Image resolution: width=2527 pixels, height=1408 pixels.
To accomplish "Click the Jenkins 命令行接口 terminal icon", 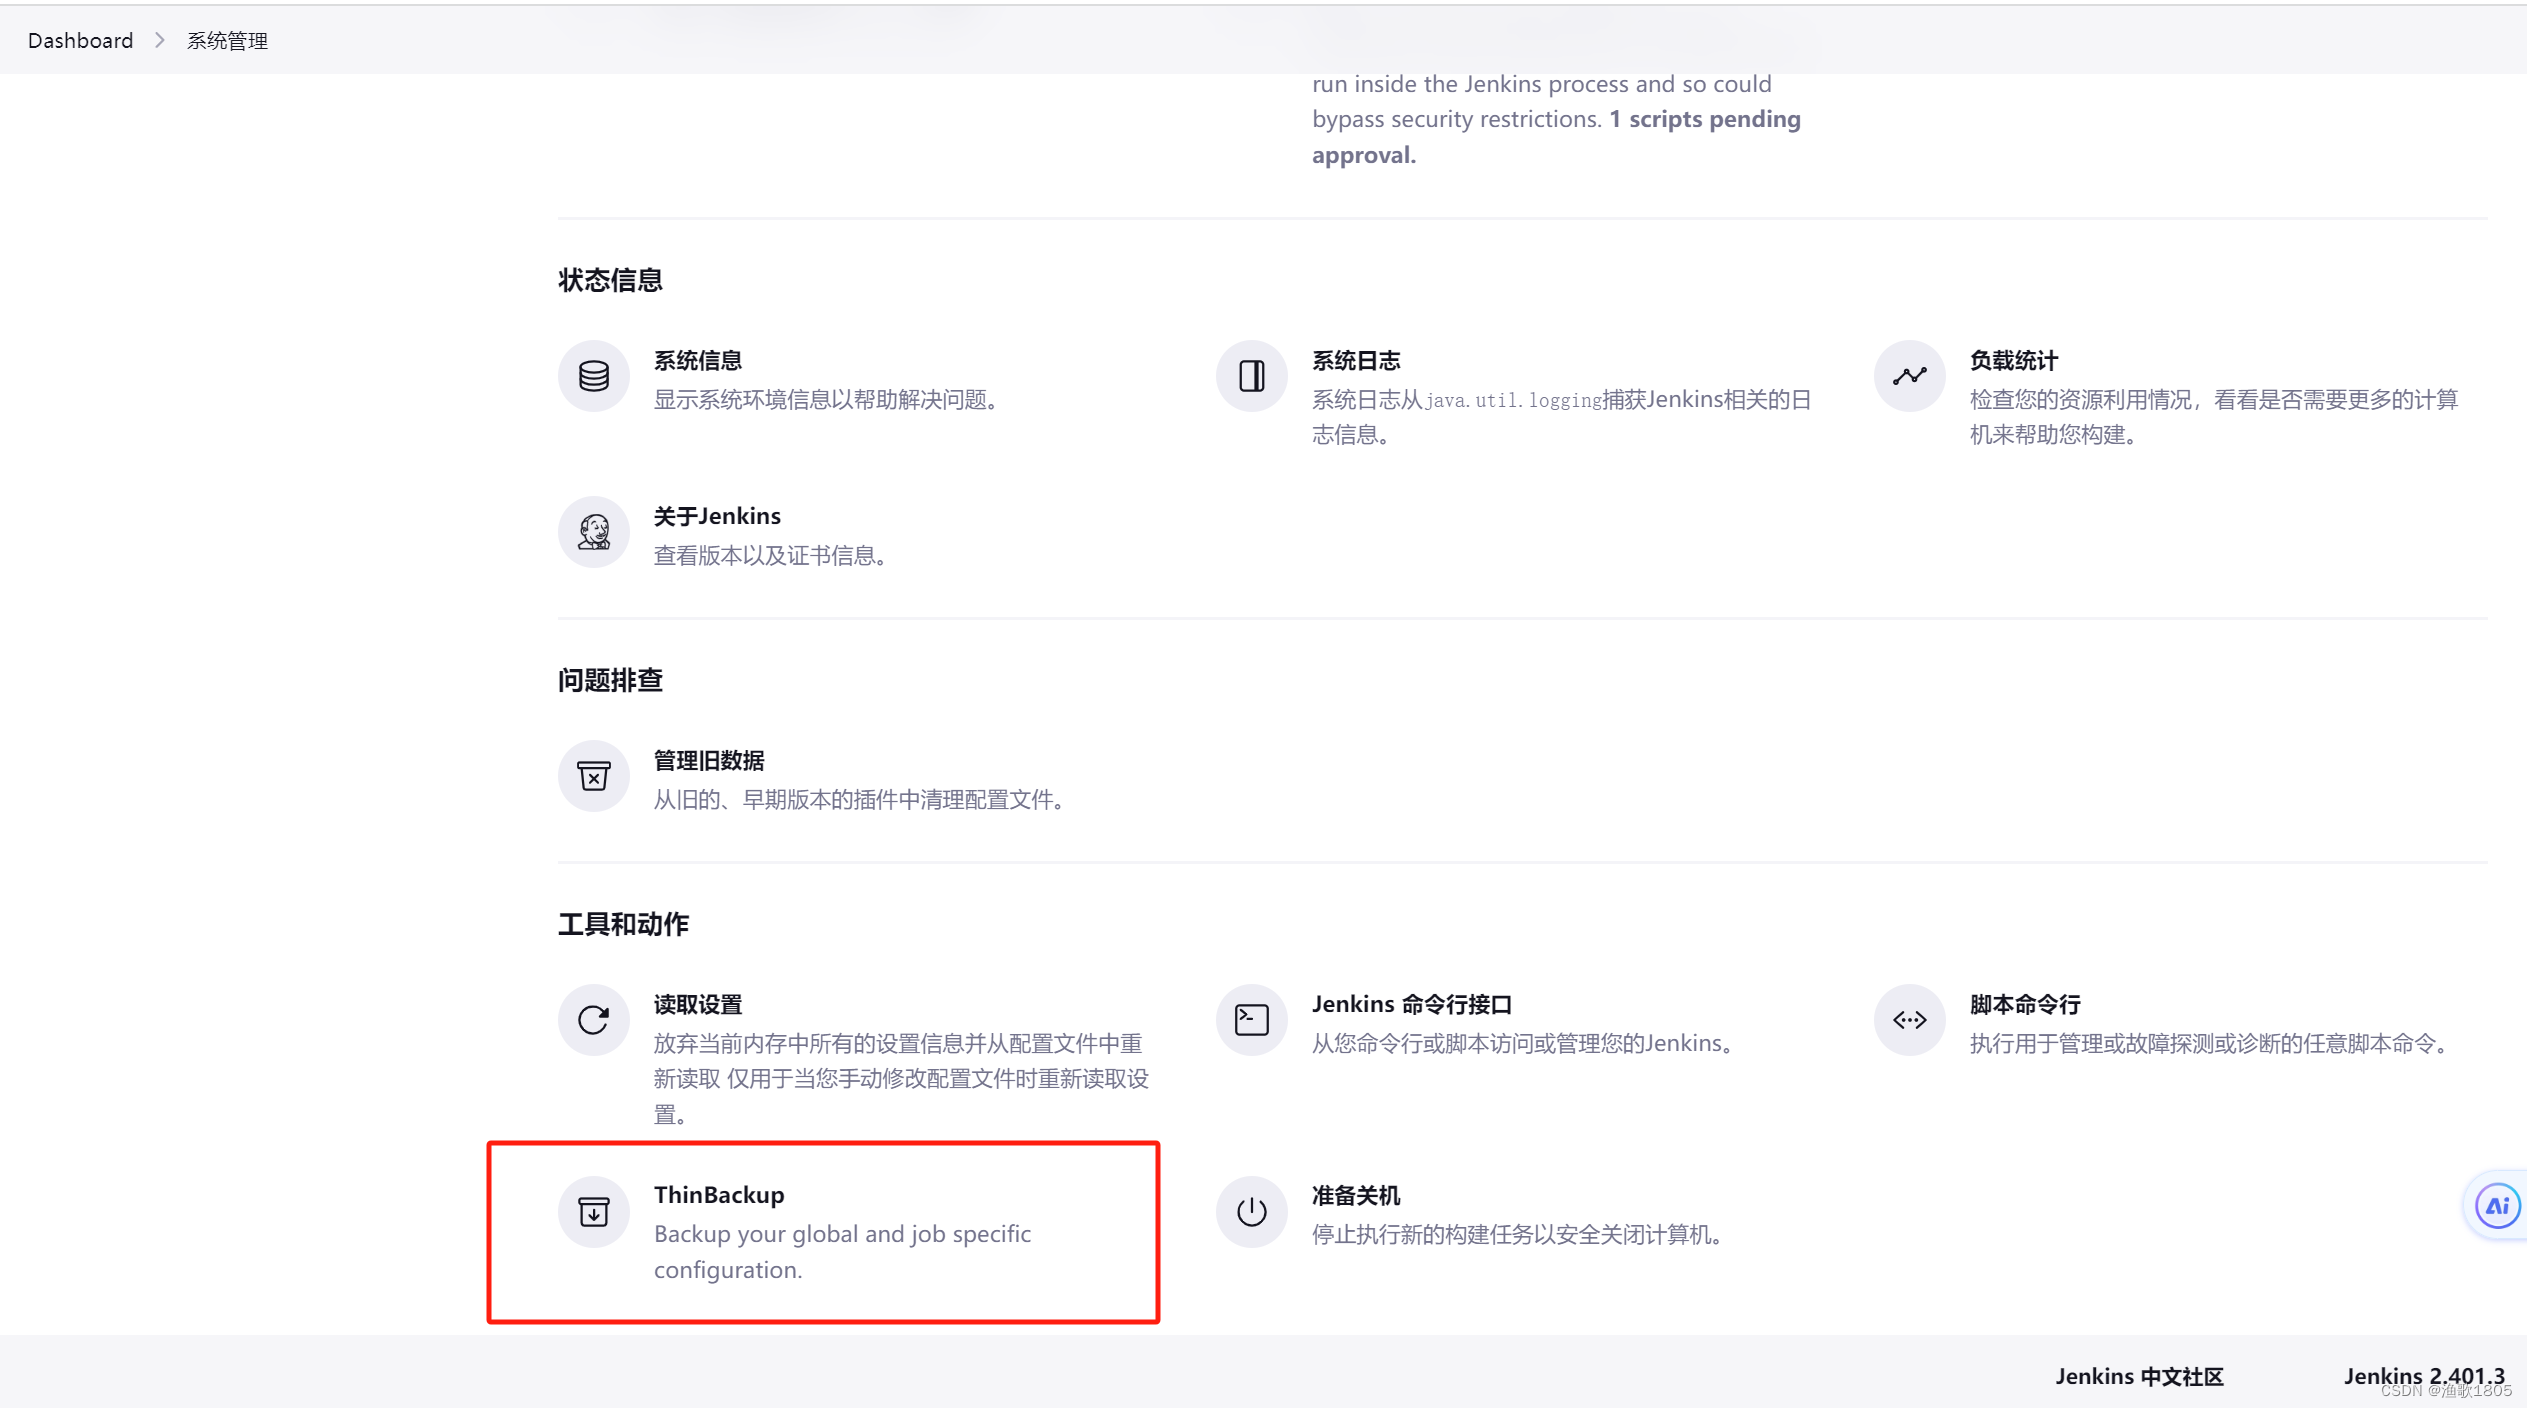I will pos(1251,1020).
